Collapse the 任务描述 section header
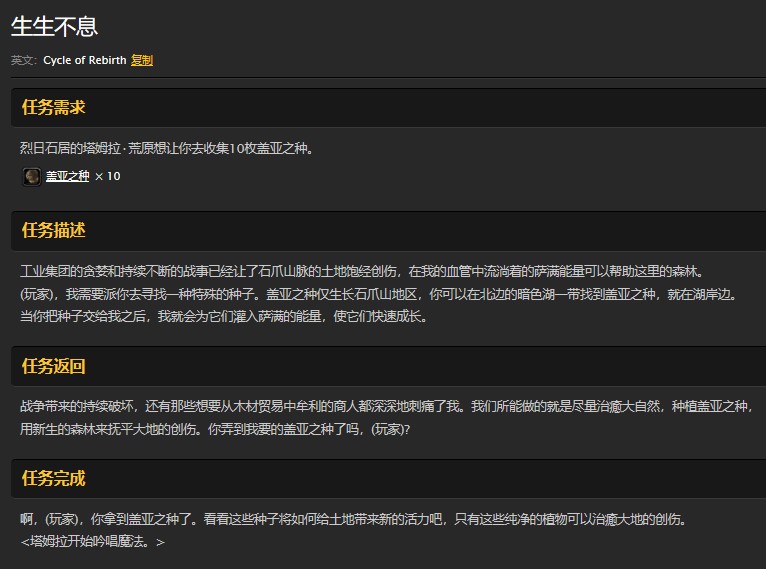The image size is (766, 569). [x=54, y=230]
